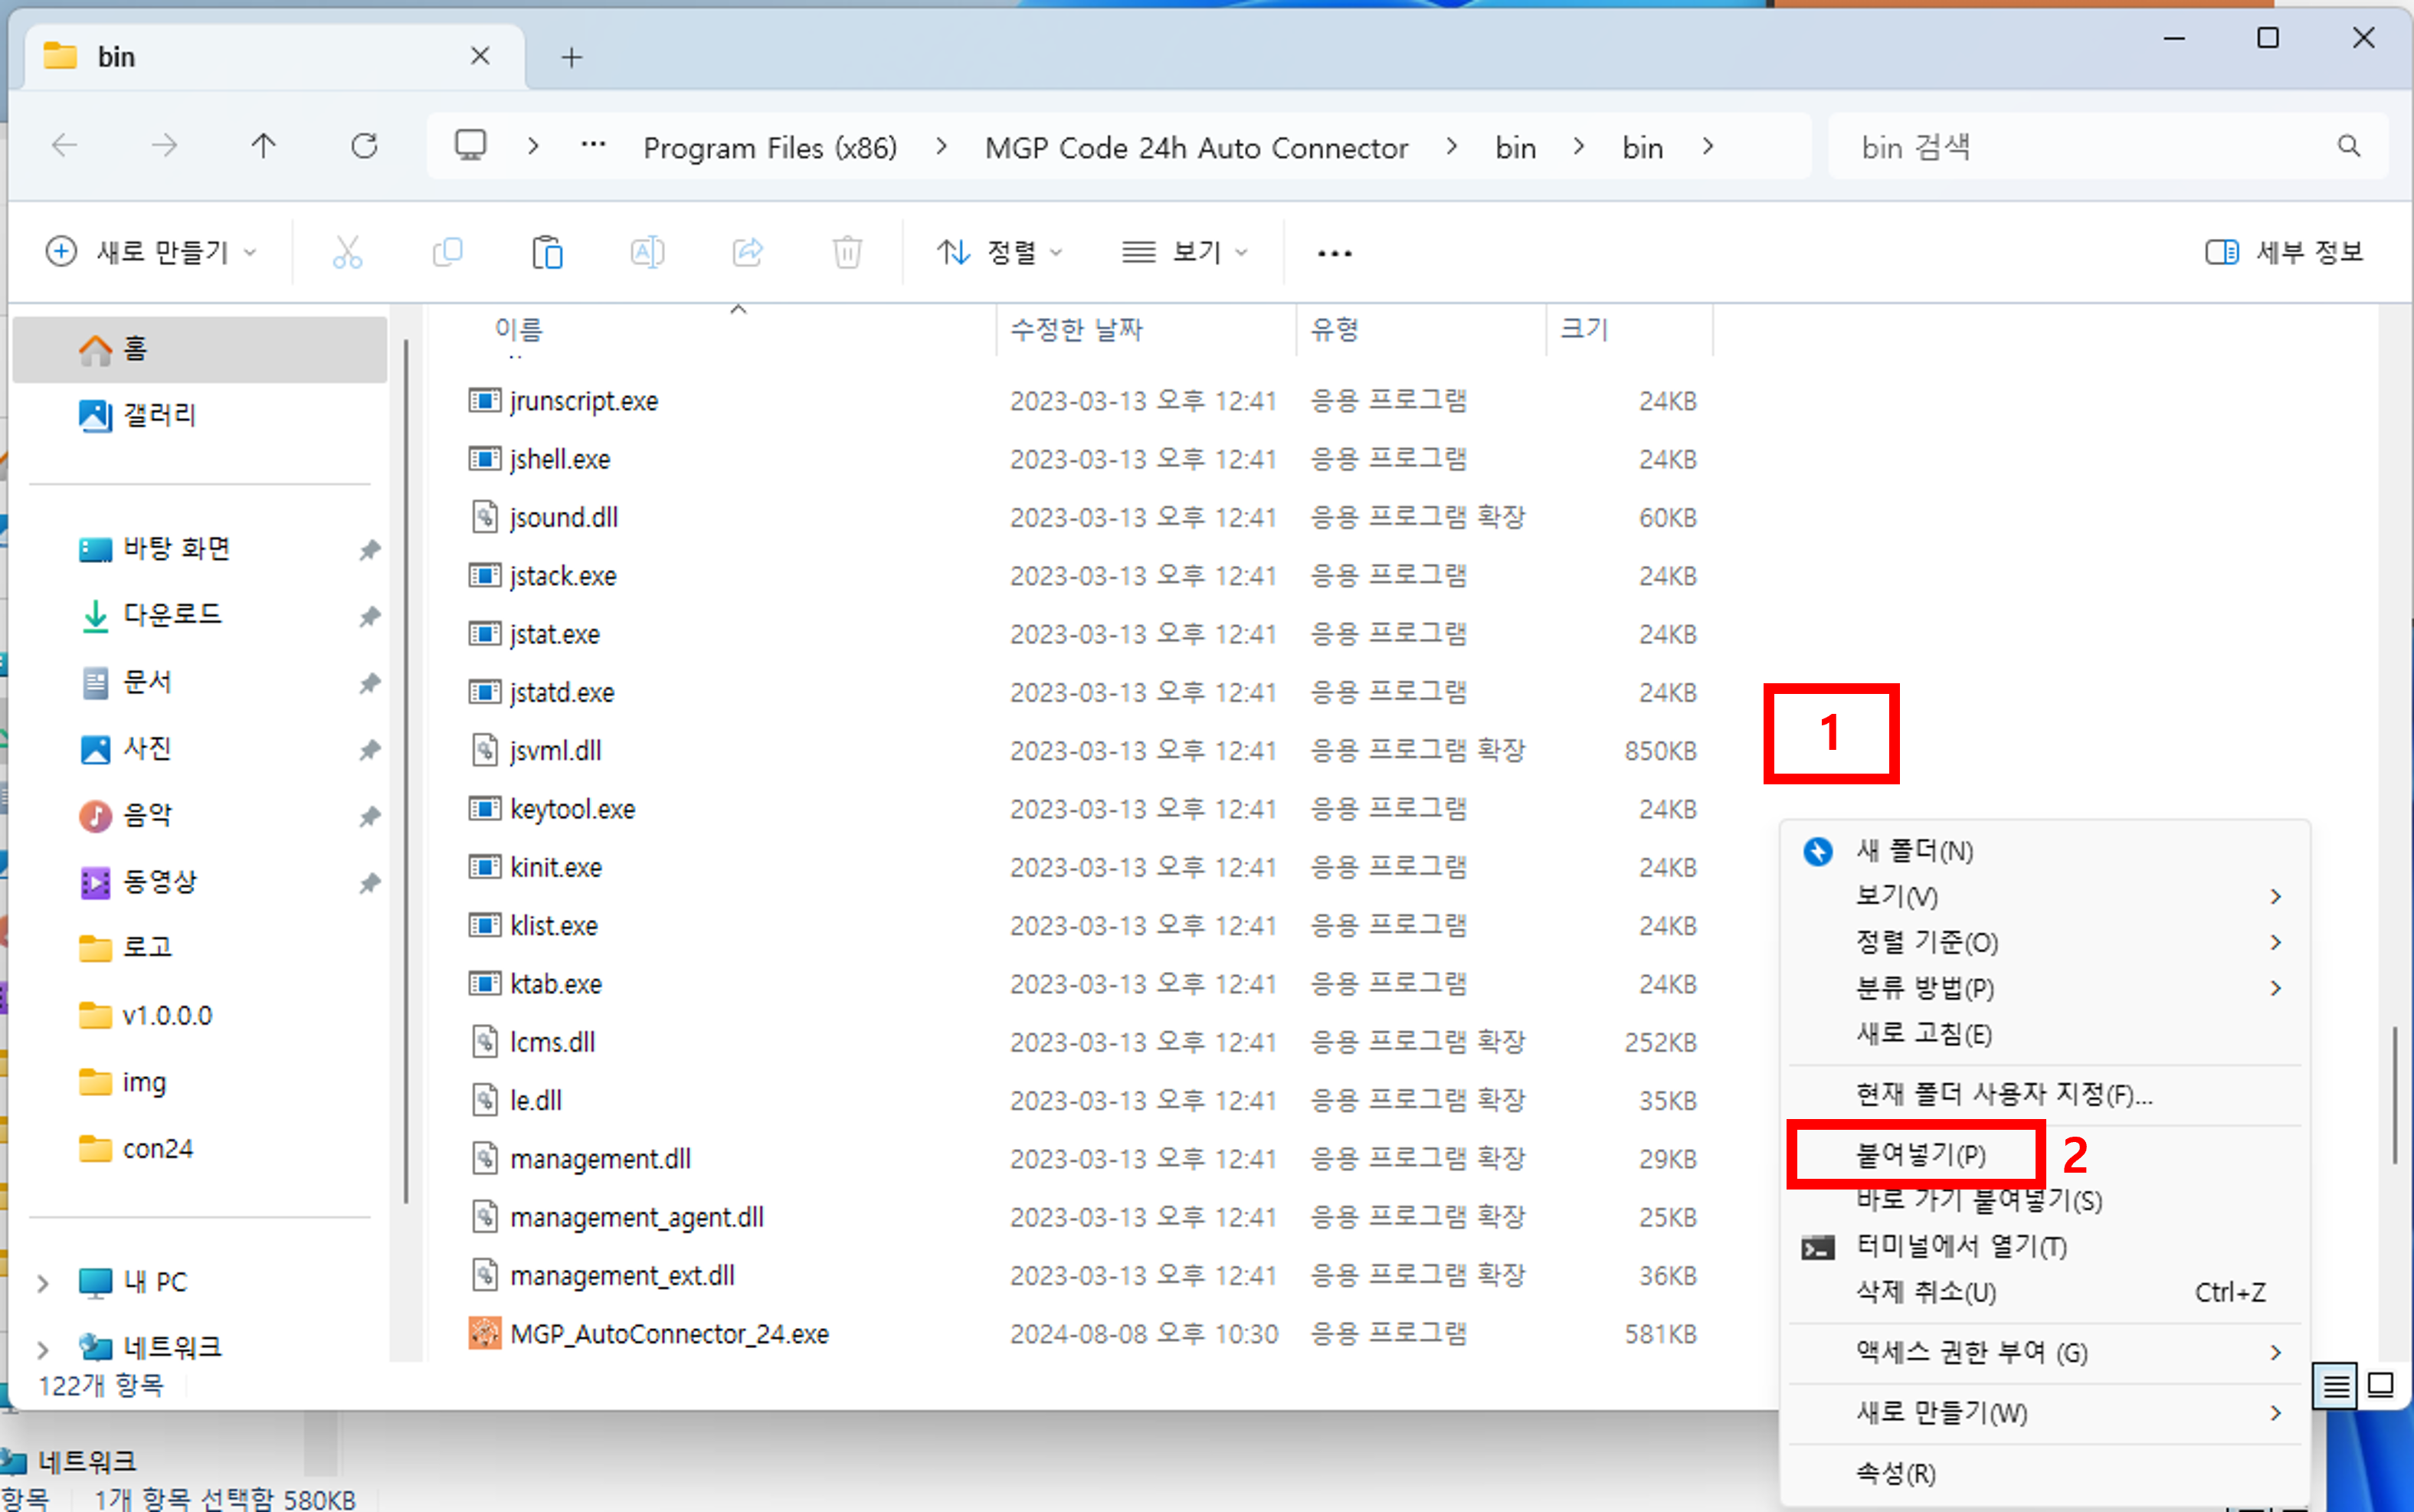The width and height of the screenshot is (2414, 1512).
Task: Select the MGP_AutoConnector_24.exe file
Action: pyautogui.click(x=669, y=1334)
